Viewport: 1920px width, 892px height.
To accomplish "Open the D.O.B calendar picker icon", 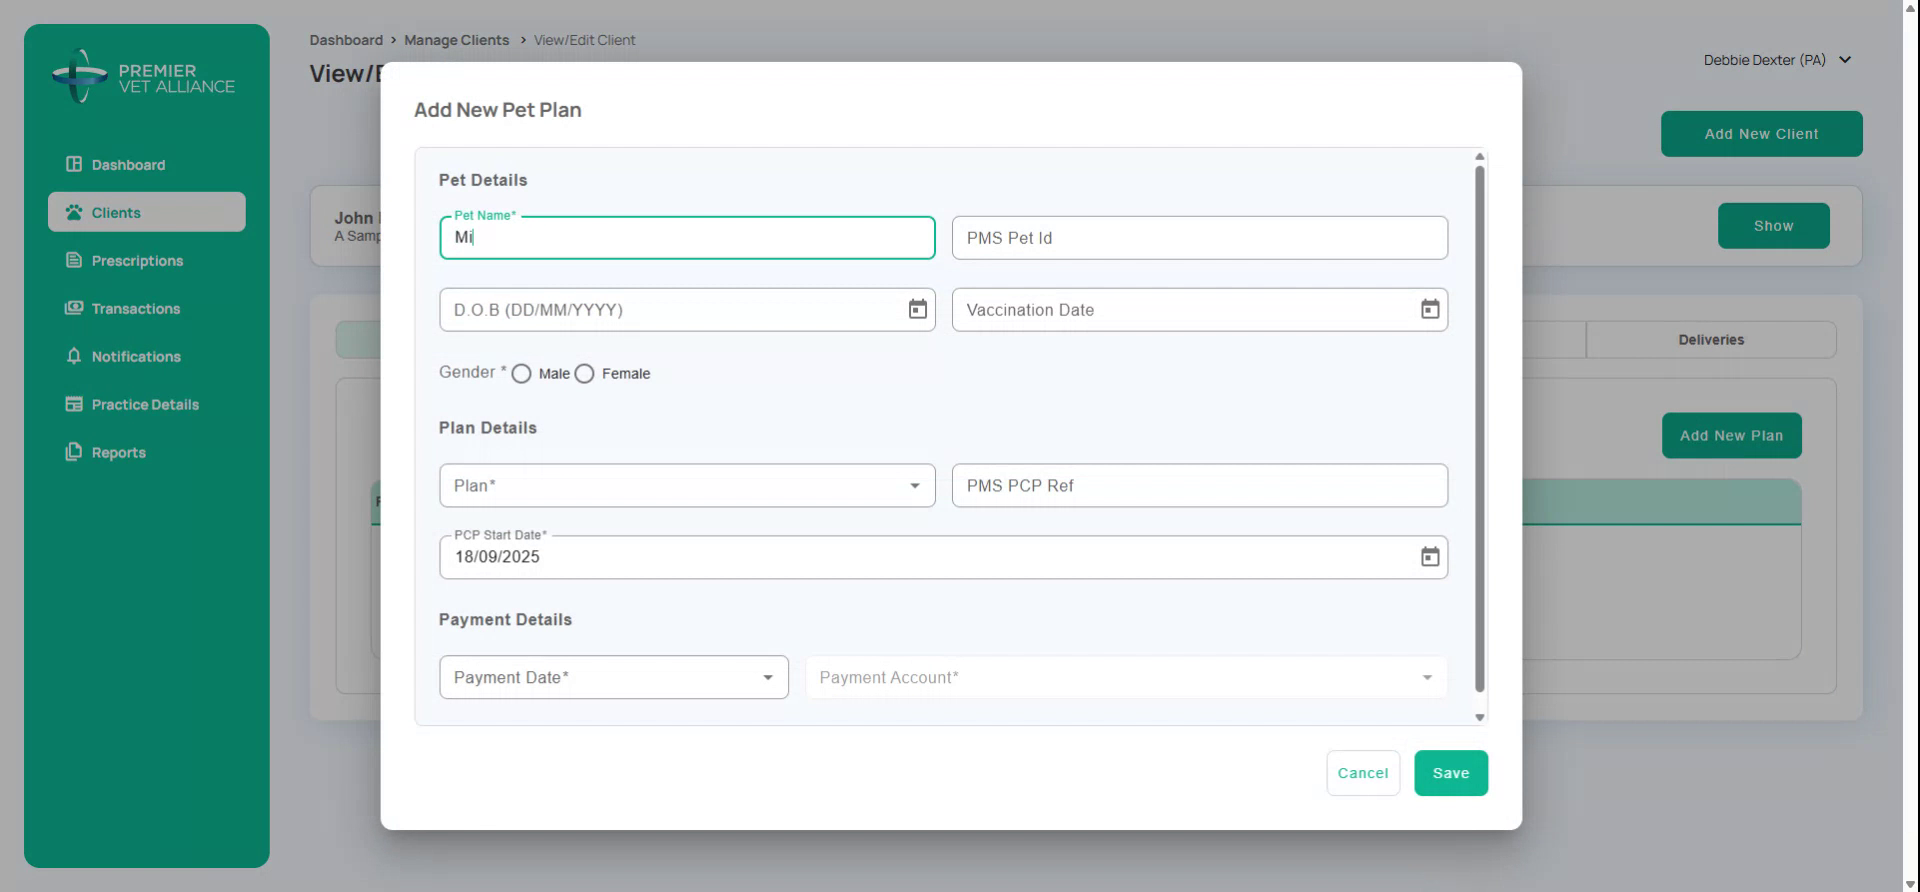I will point(917,310).
